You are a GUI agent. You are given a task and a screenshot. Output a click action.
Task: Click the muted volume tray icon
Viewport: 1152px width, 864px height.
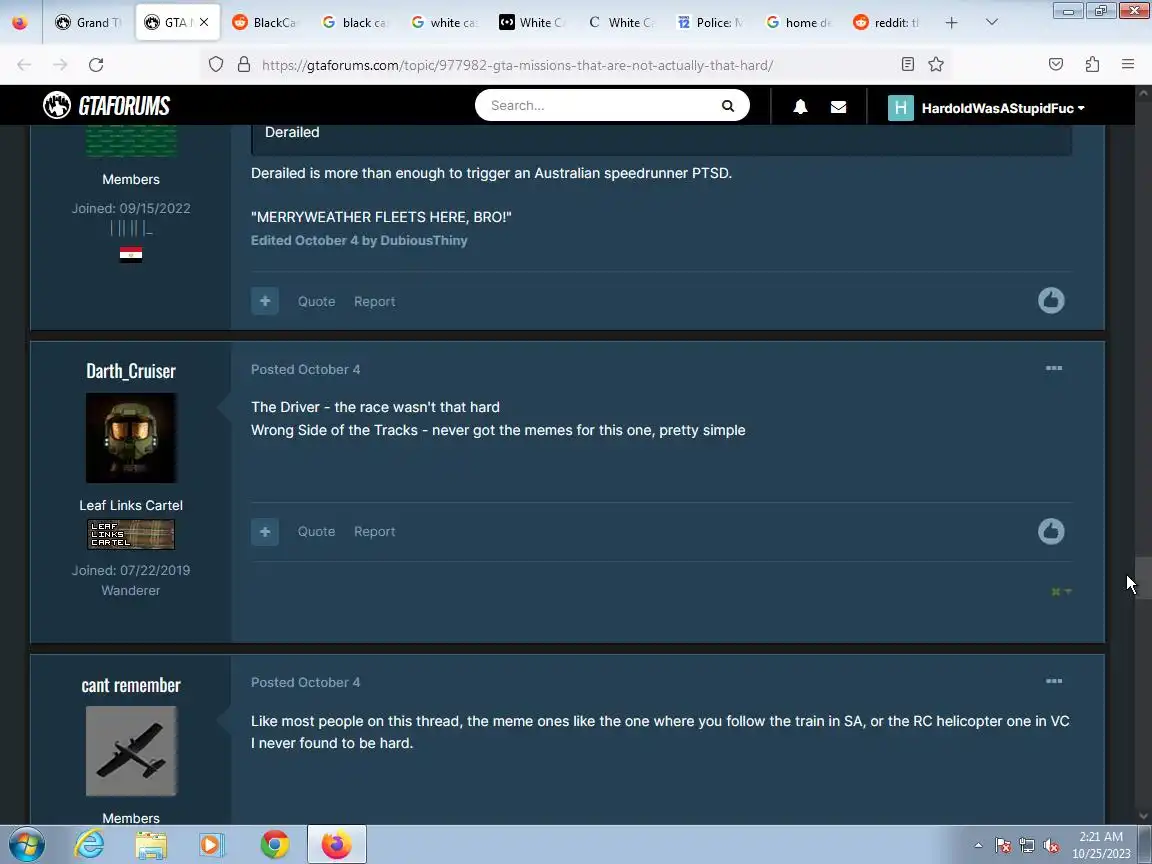point(1051,846)
